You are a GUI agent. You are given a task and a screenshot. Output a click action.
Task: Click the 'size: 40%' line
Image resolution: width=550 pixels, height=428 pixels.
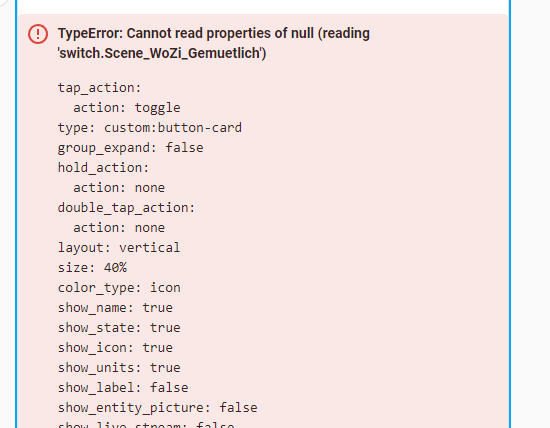pyautogui.click(x=92, y=268)
